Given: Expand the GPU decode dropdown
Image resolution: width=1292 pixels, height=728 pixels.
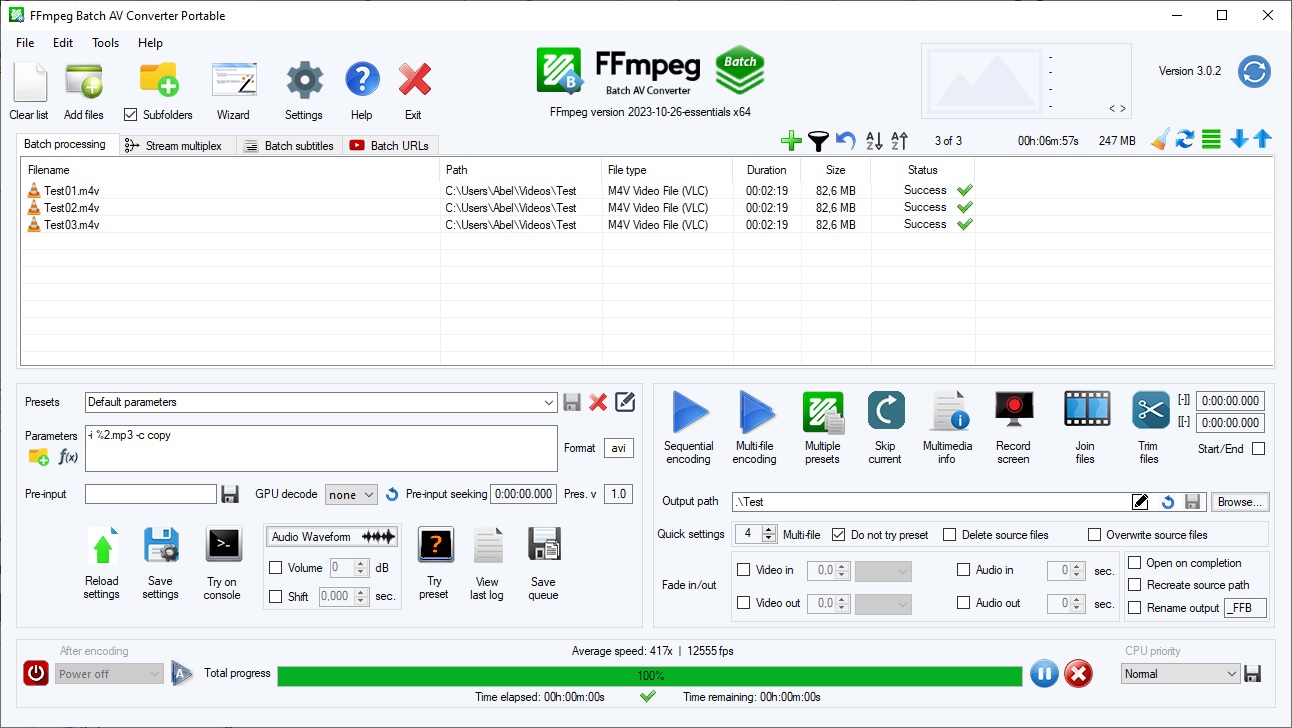Looking at the screenshot, I should (351, 494).
